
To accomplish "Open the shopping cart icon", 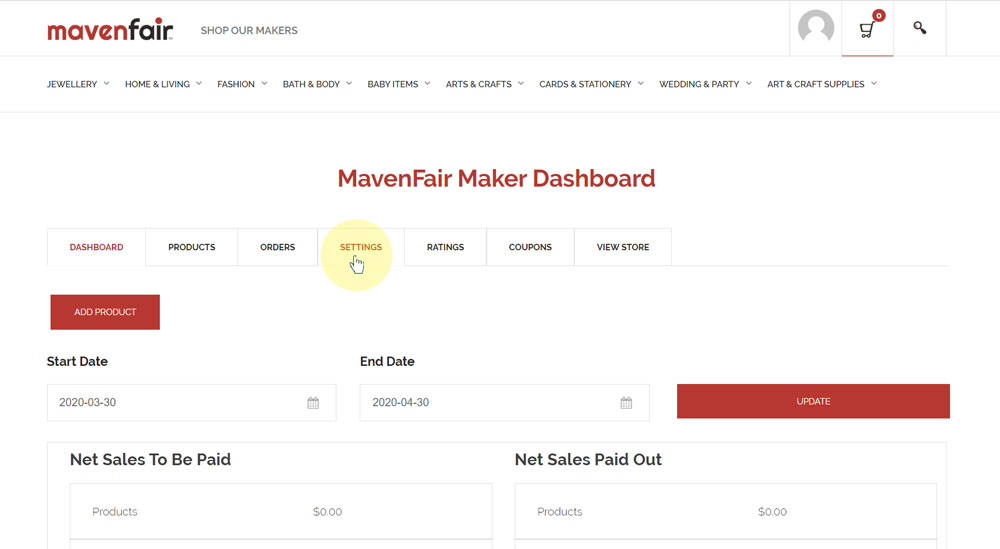I will pos(866,30).
